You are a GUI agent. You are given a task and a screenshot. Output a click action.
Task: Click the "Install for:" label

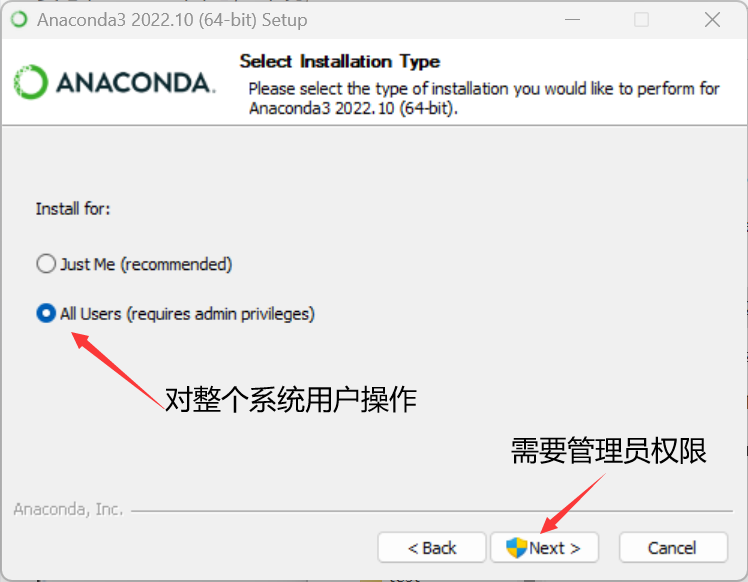click(x=73, y=209)
